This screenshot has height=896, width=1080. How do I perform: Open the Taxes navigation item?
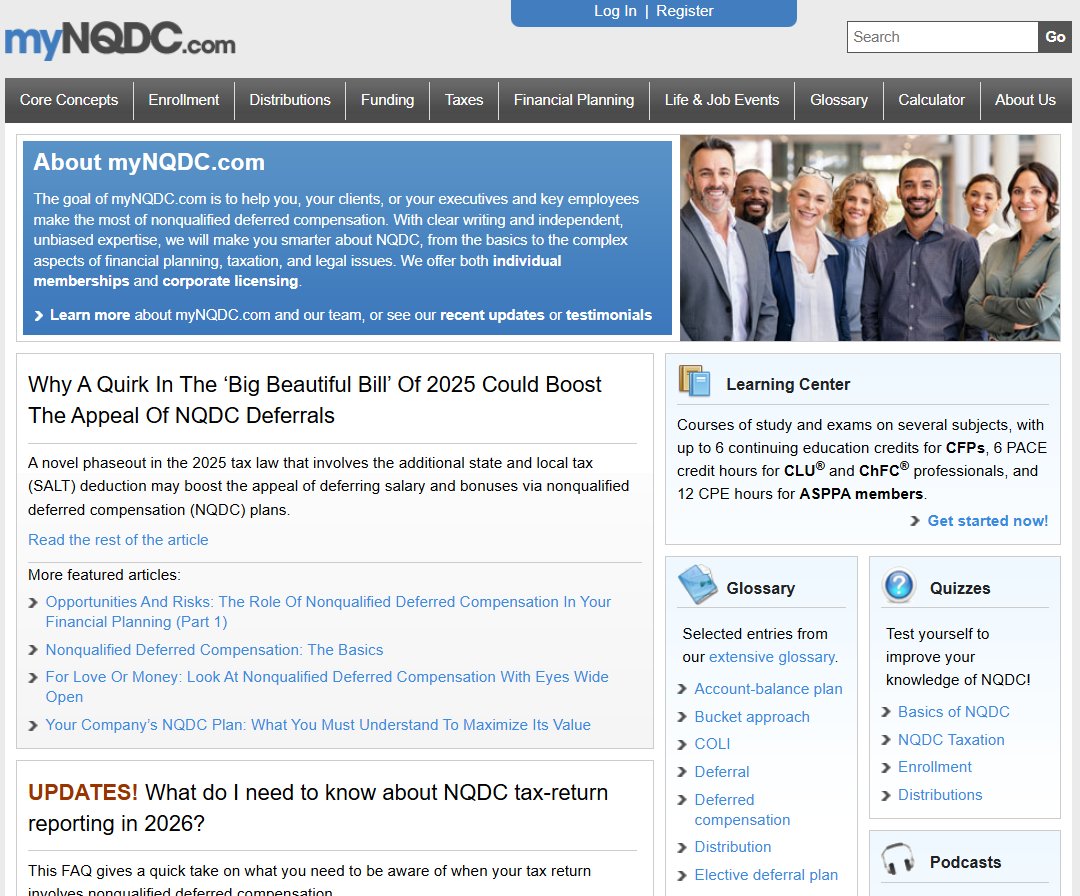pos(464,100)
